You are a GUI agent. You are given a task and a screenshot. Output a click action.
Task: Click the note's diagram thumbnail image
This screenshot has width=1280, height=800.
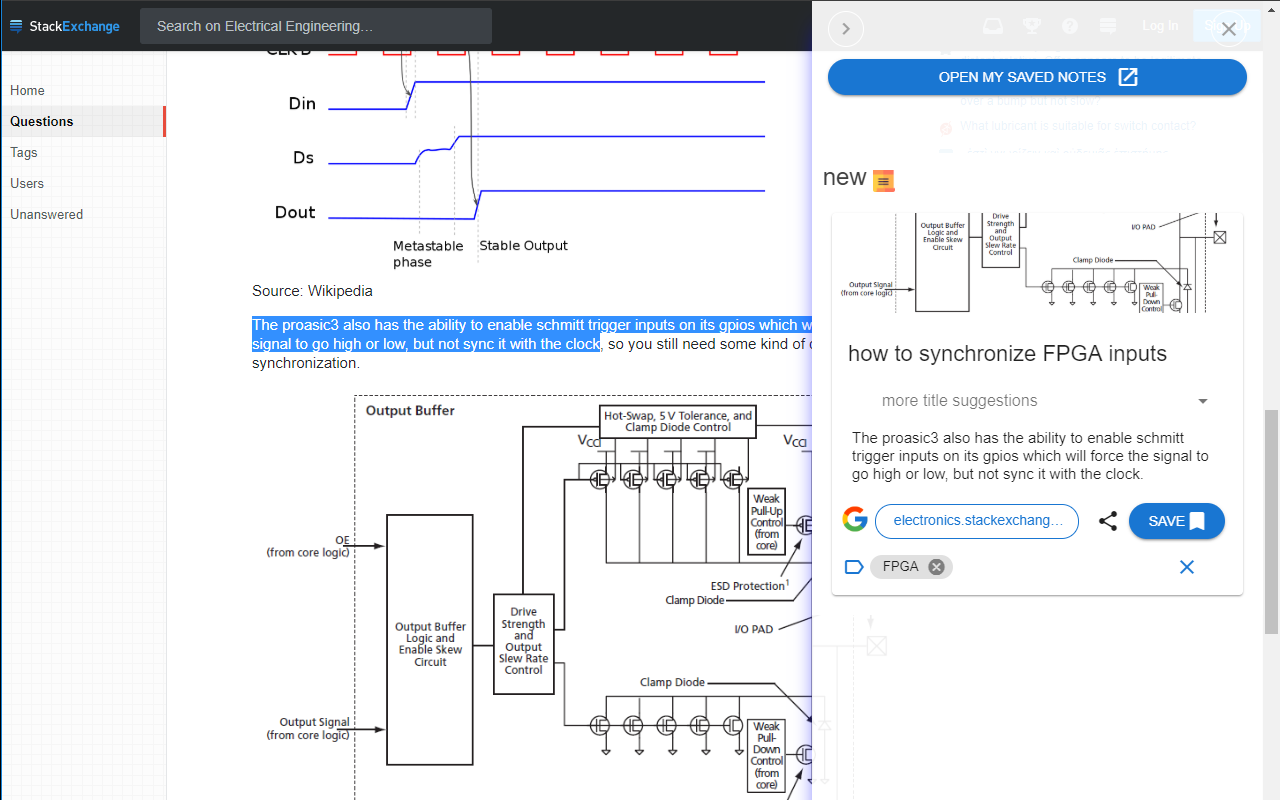(x=1037, y=263)
